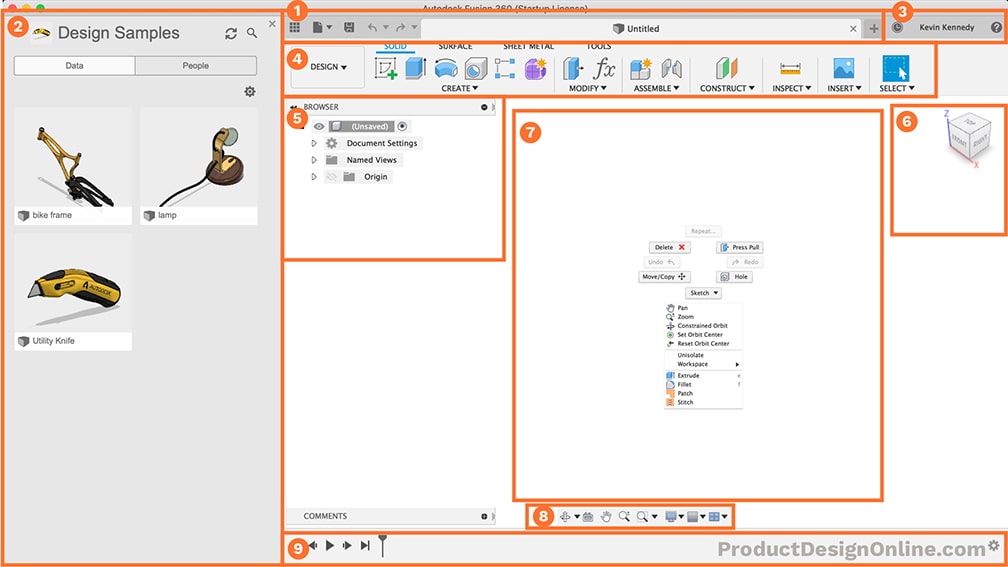Image resolution: width=1008 pixels, height=567 pixels.
Task: Activate the Unsaved component radio button
Action: pyautogui.click(x=402, y=126)
